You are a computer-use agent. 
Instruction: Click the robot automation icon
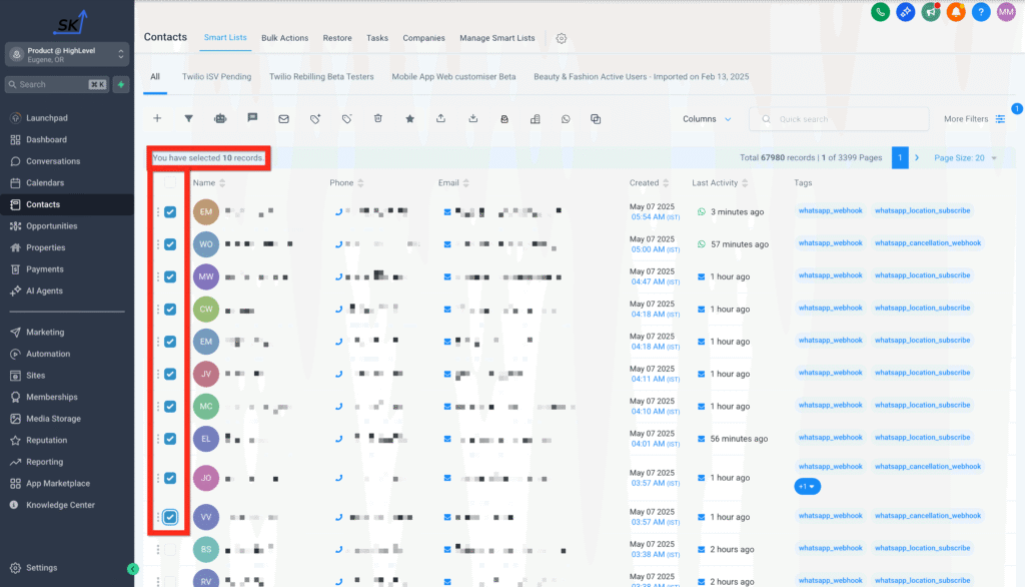coord(220,119)
